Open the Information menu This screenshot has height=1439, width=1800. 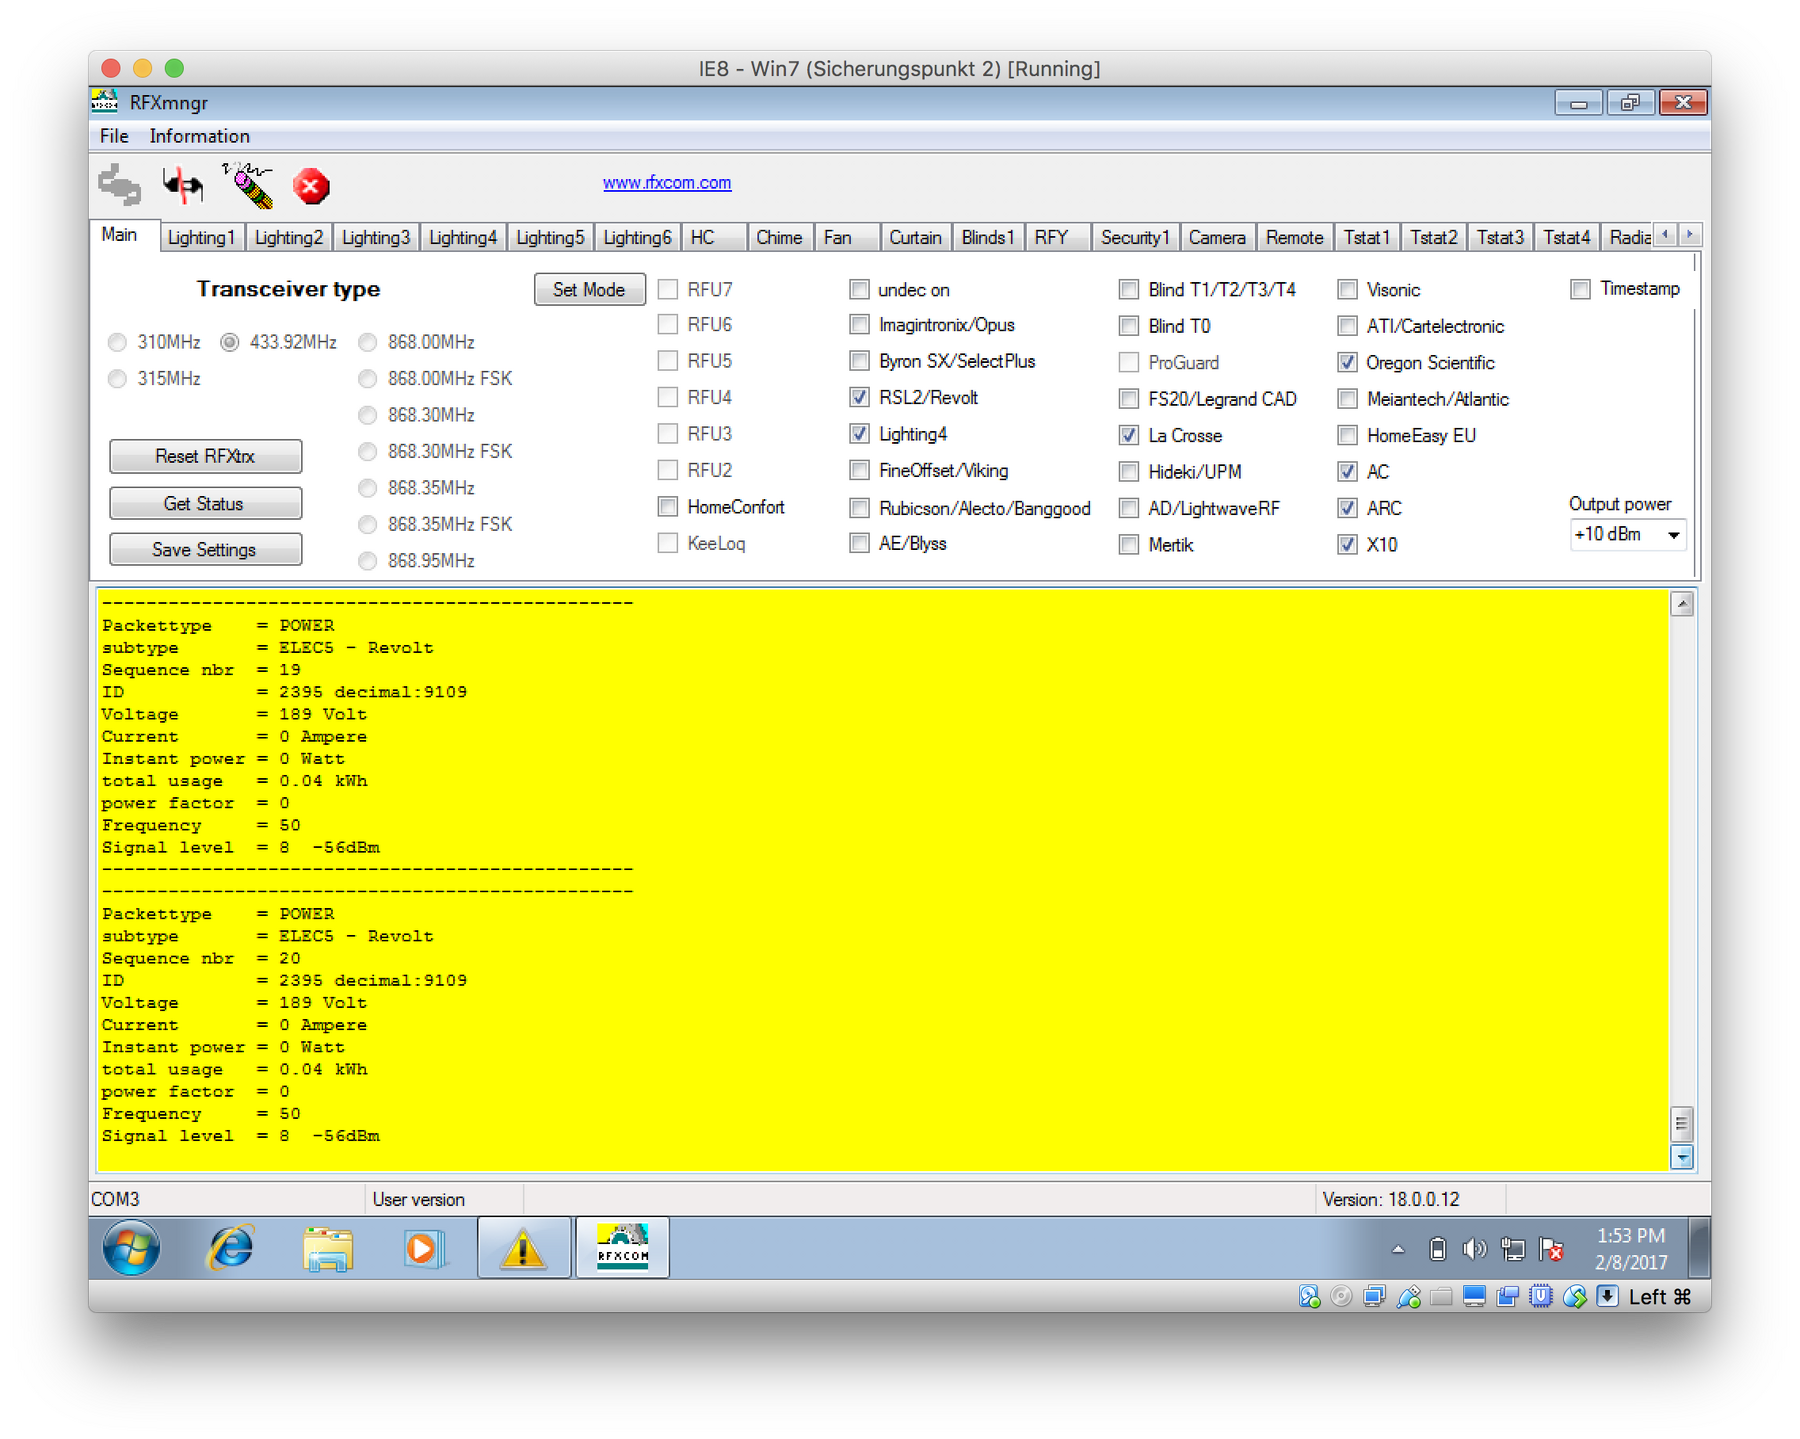point(199,136)
